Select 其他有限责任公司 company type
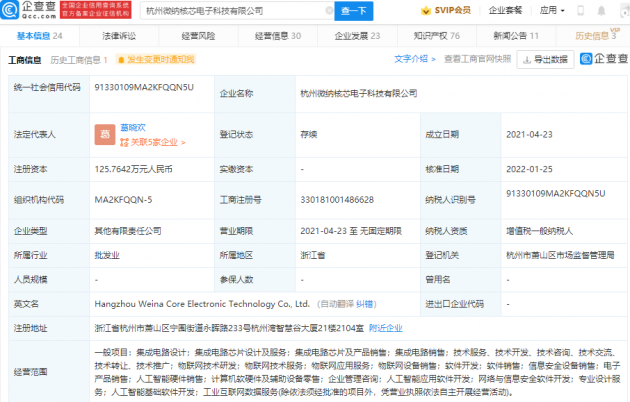The width and height of the screenshot is (630, 402). point(128,231)
